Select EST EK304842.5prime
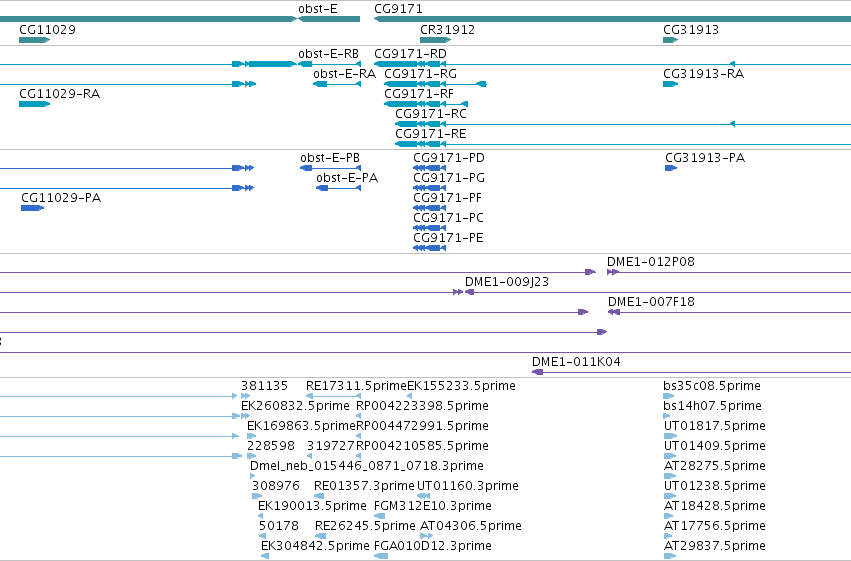This screenshot has height=561, width=851. [x=315, y=546]
